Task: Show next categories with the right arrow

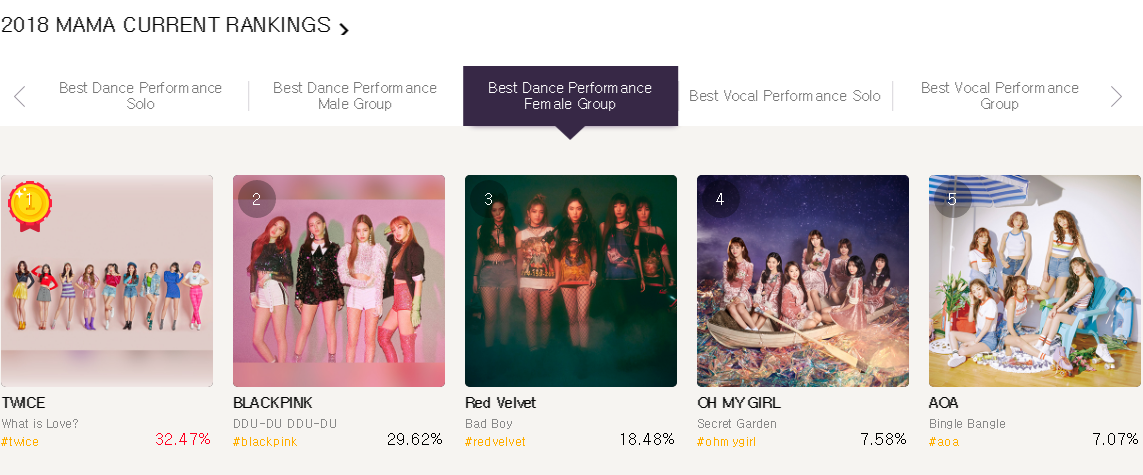Action: click(1117, 96)
